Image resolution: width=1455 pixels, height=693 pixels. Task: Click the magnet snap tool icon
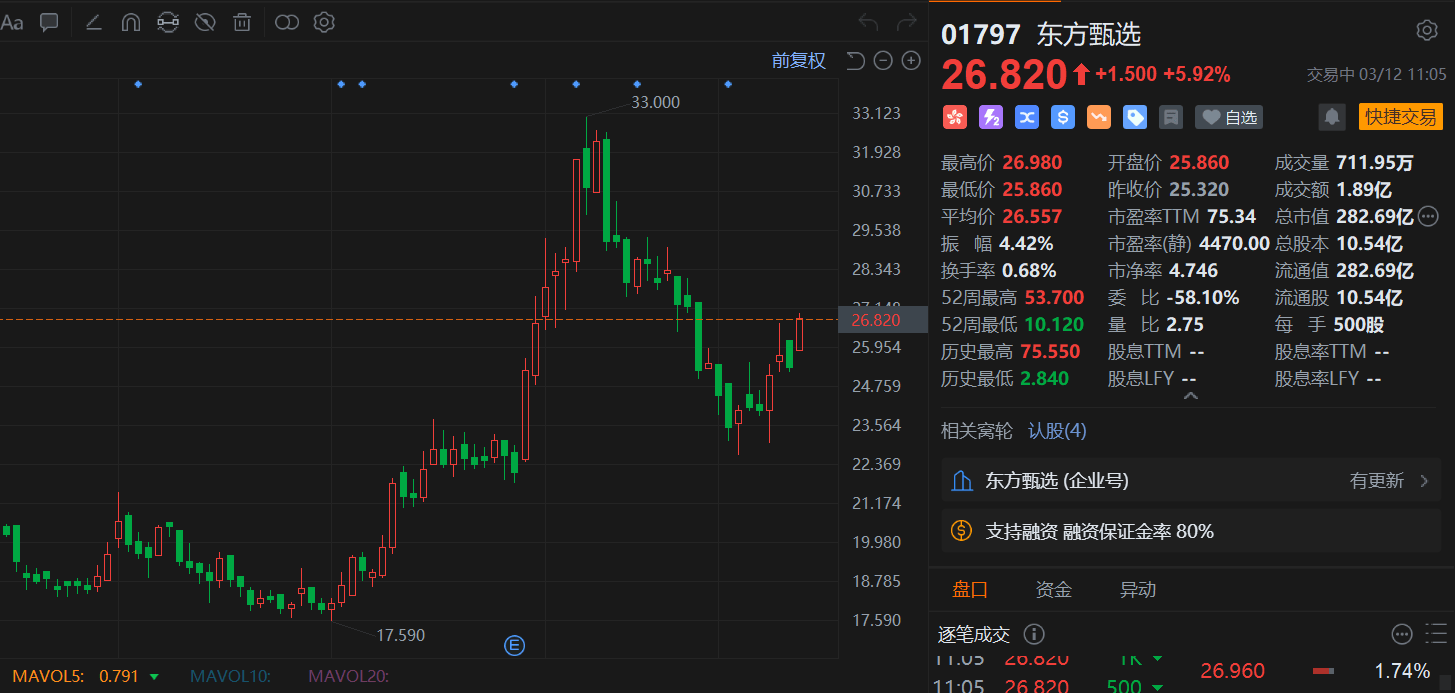tap(130, 22)
